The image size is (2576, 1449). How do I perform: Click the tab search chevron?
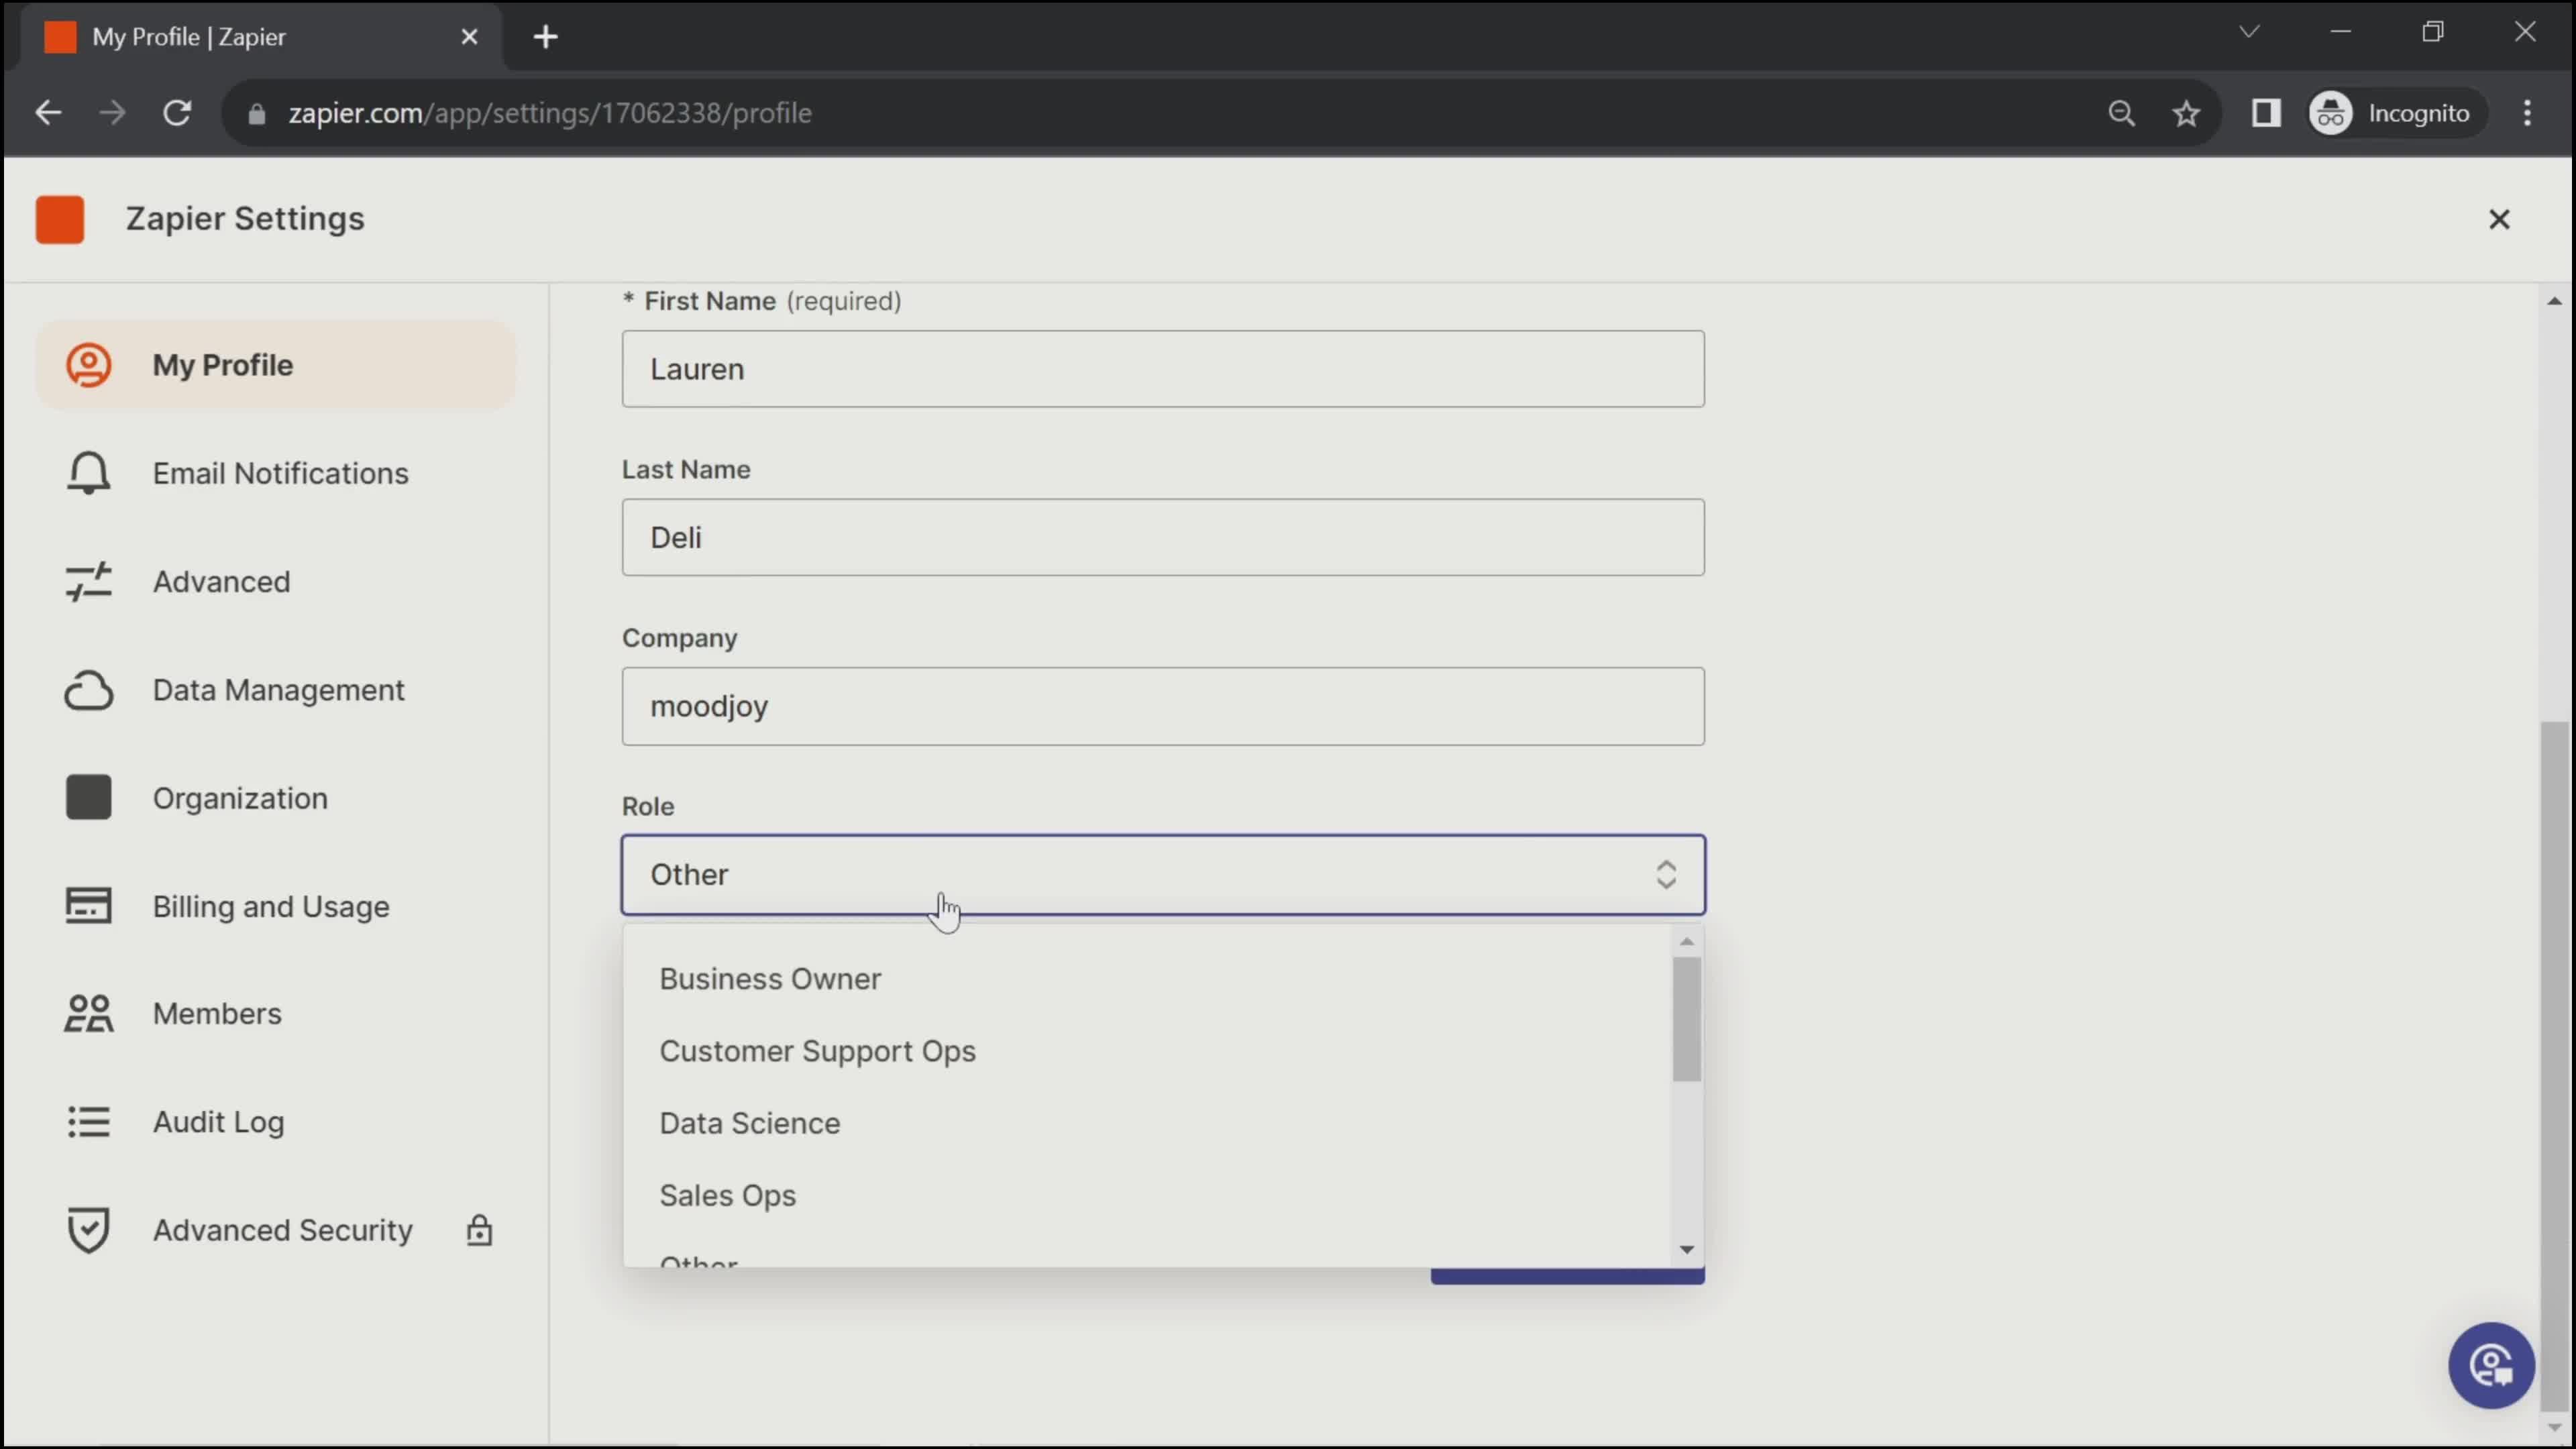tap(2249, 31)
